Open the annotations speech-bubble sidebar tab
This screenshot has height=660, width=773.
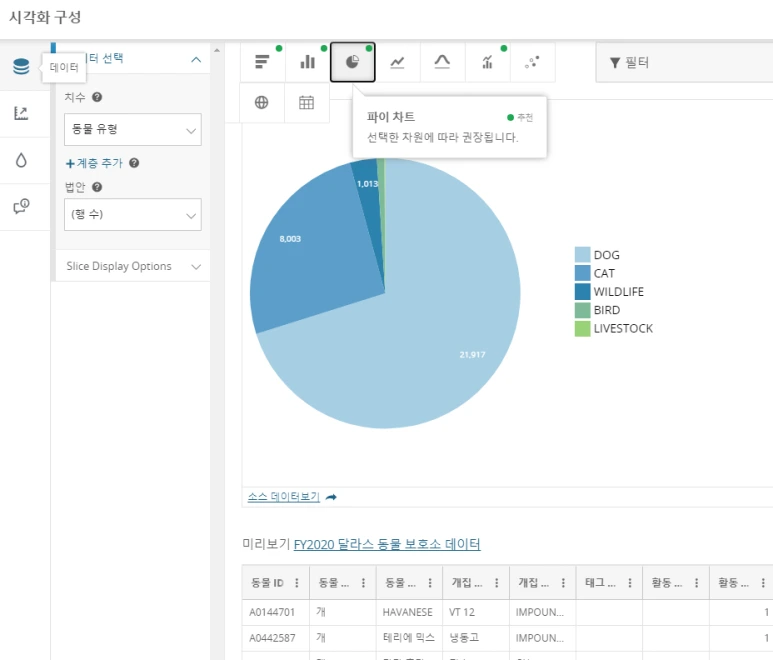pyautogui.click(x=21, y=206)
